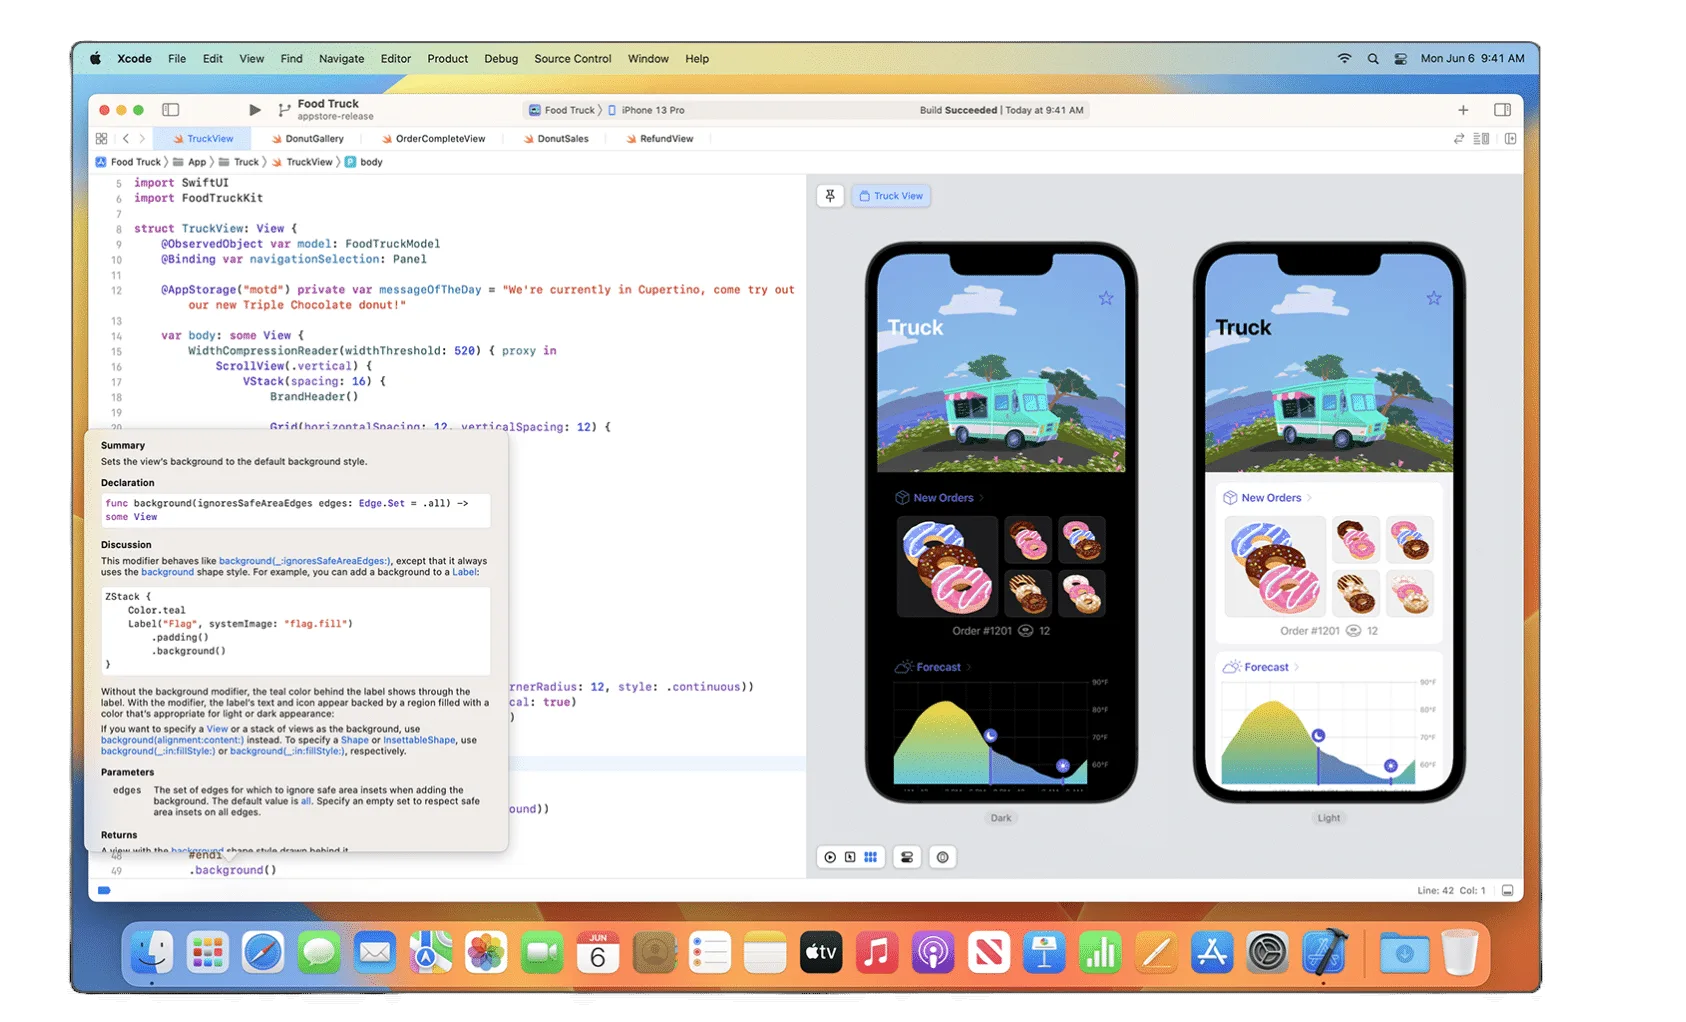This screenshot has width=1686, height=1022.
Task: Open Control Center in menu bar
Action: click(1400, 59)
